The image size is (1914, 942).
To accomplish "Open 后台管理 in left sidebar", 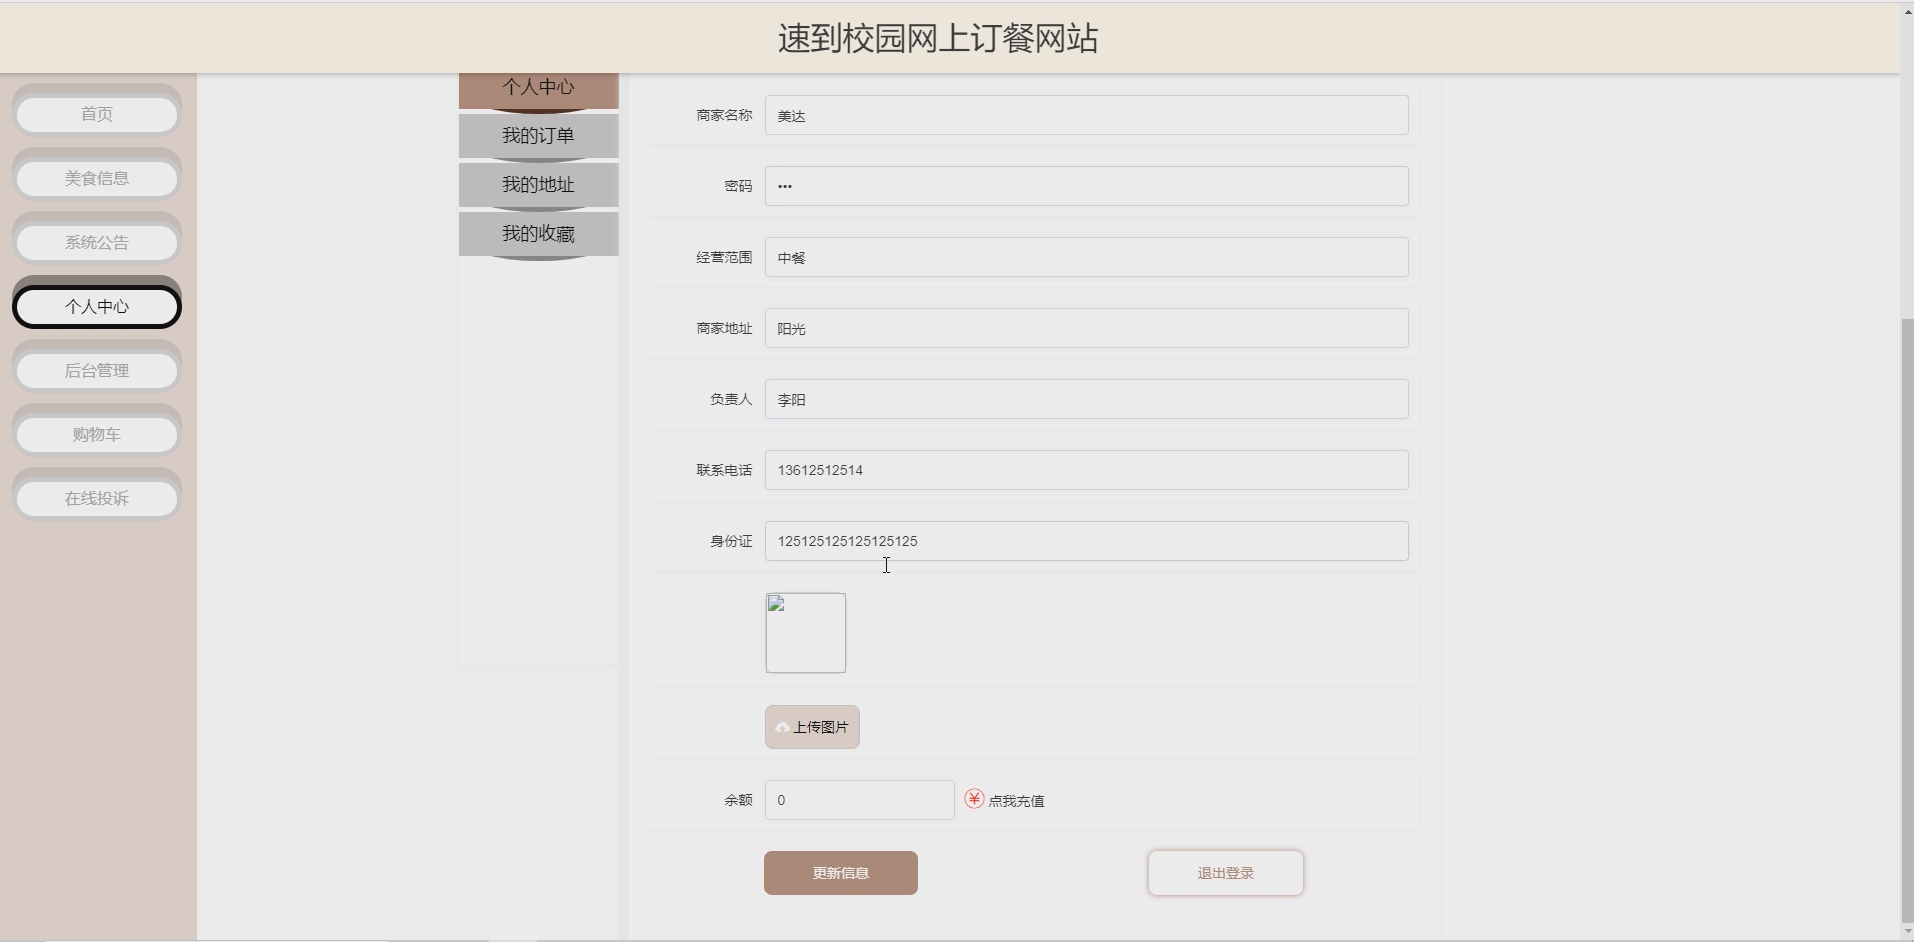I will (97, 370).
